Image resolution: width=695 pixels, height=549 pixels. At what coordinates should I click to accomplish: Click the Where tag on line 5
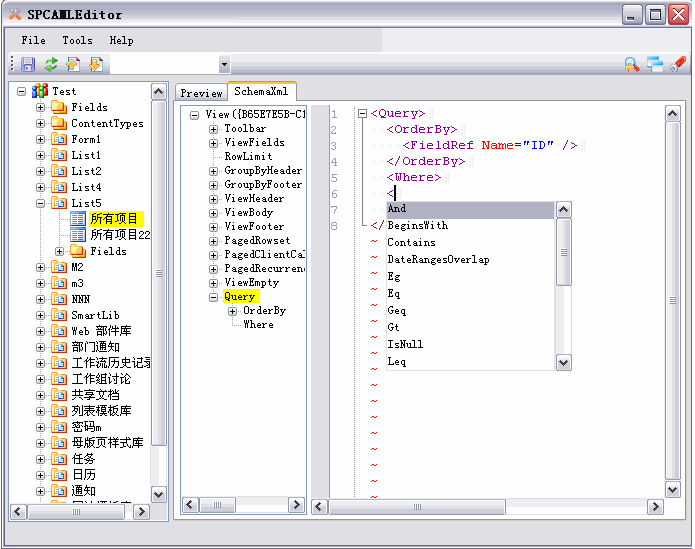414,177
